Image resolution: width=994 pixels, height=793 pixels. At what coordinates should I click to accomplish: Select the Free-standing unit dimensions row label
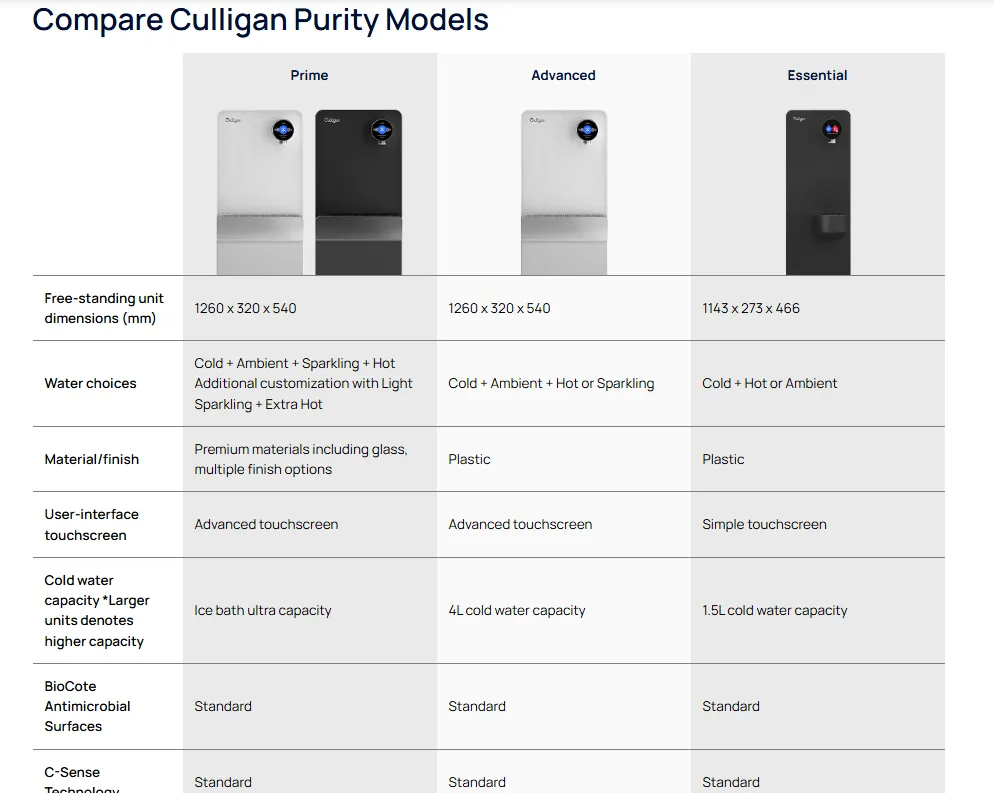[103, 308]
